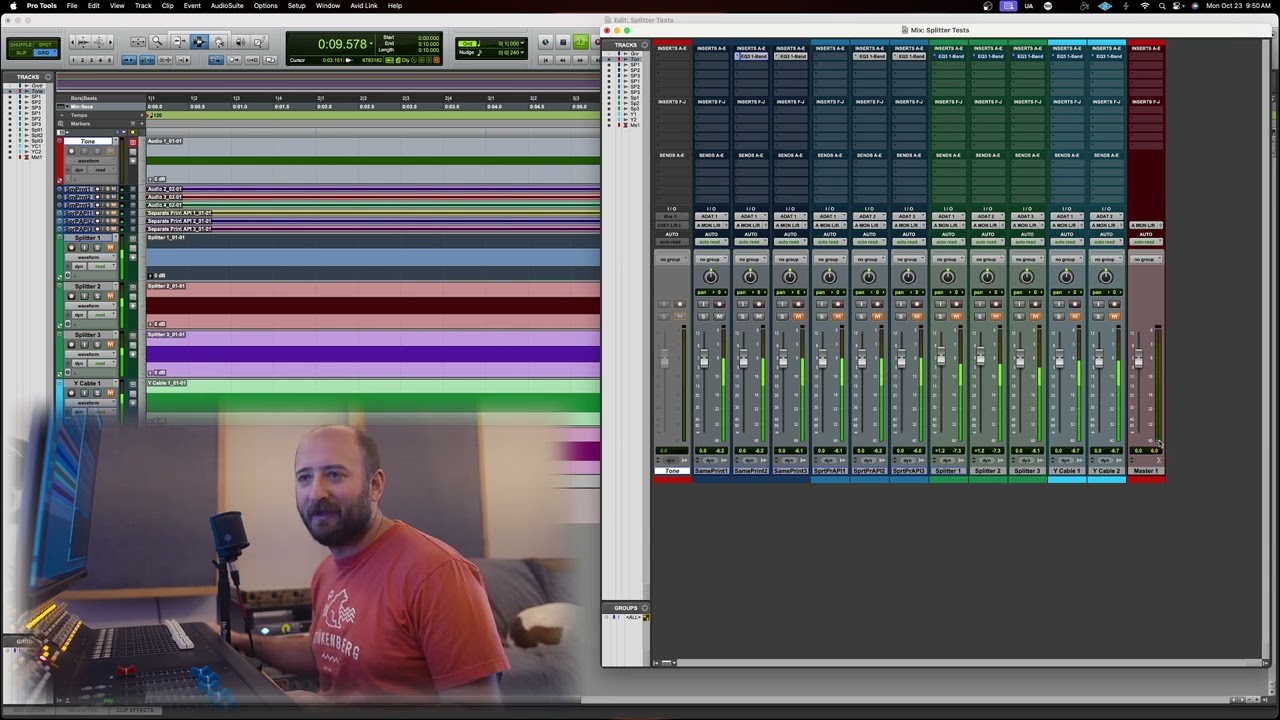This screenshot has height=720, width=1280.
Task: Solo the Splitter 3 mixer channel
Action: tap(1019, 316)
